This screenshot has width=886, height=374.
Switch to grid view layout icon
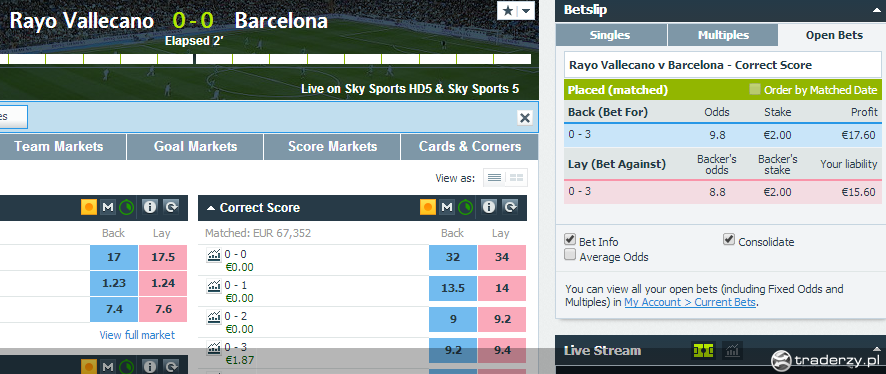[x=516, y=177]
